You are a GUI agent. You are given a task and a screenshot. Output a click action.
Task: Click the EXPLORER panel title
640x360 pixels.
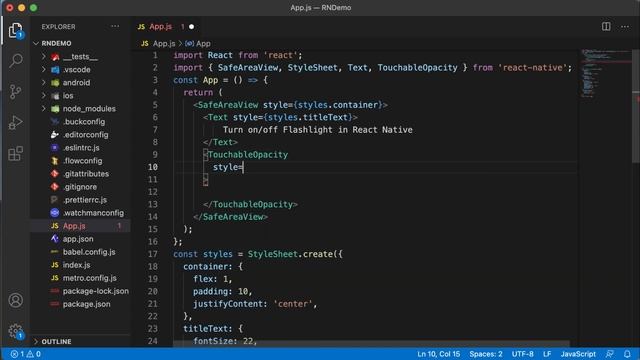coord(58,27)
